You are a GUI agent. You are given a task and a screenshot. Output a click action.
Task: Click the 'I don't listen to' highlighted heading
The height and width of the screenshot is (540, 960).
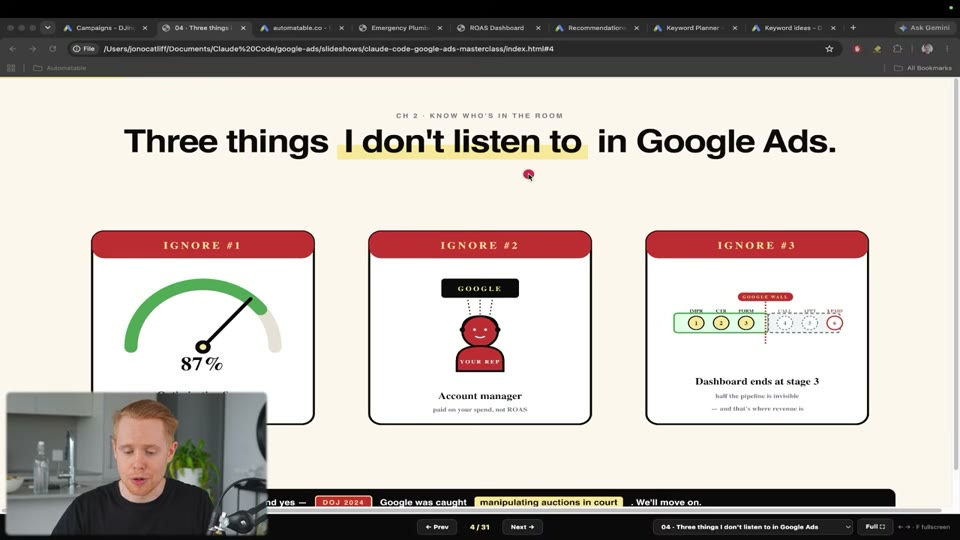[x=462, y=141]
